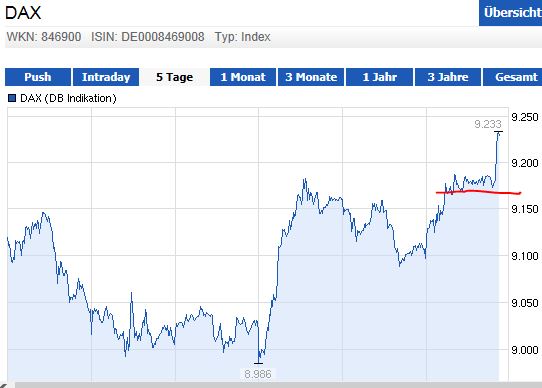This screenshot has width=542, height=388.
Task: Click the chart low label 8.986
Action: coord(258,374)
